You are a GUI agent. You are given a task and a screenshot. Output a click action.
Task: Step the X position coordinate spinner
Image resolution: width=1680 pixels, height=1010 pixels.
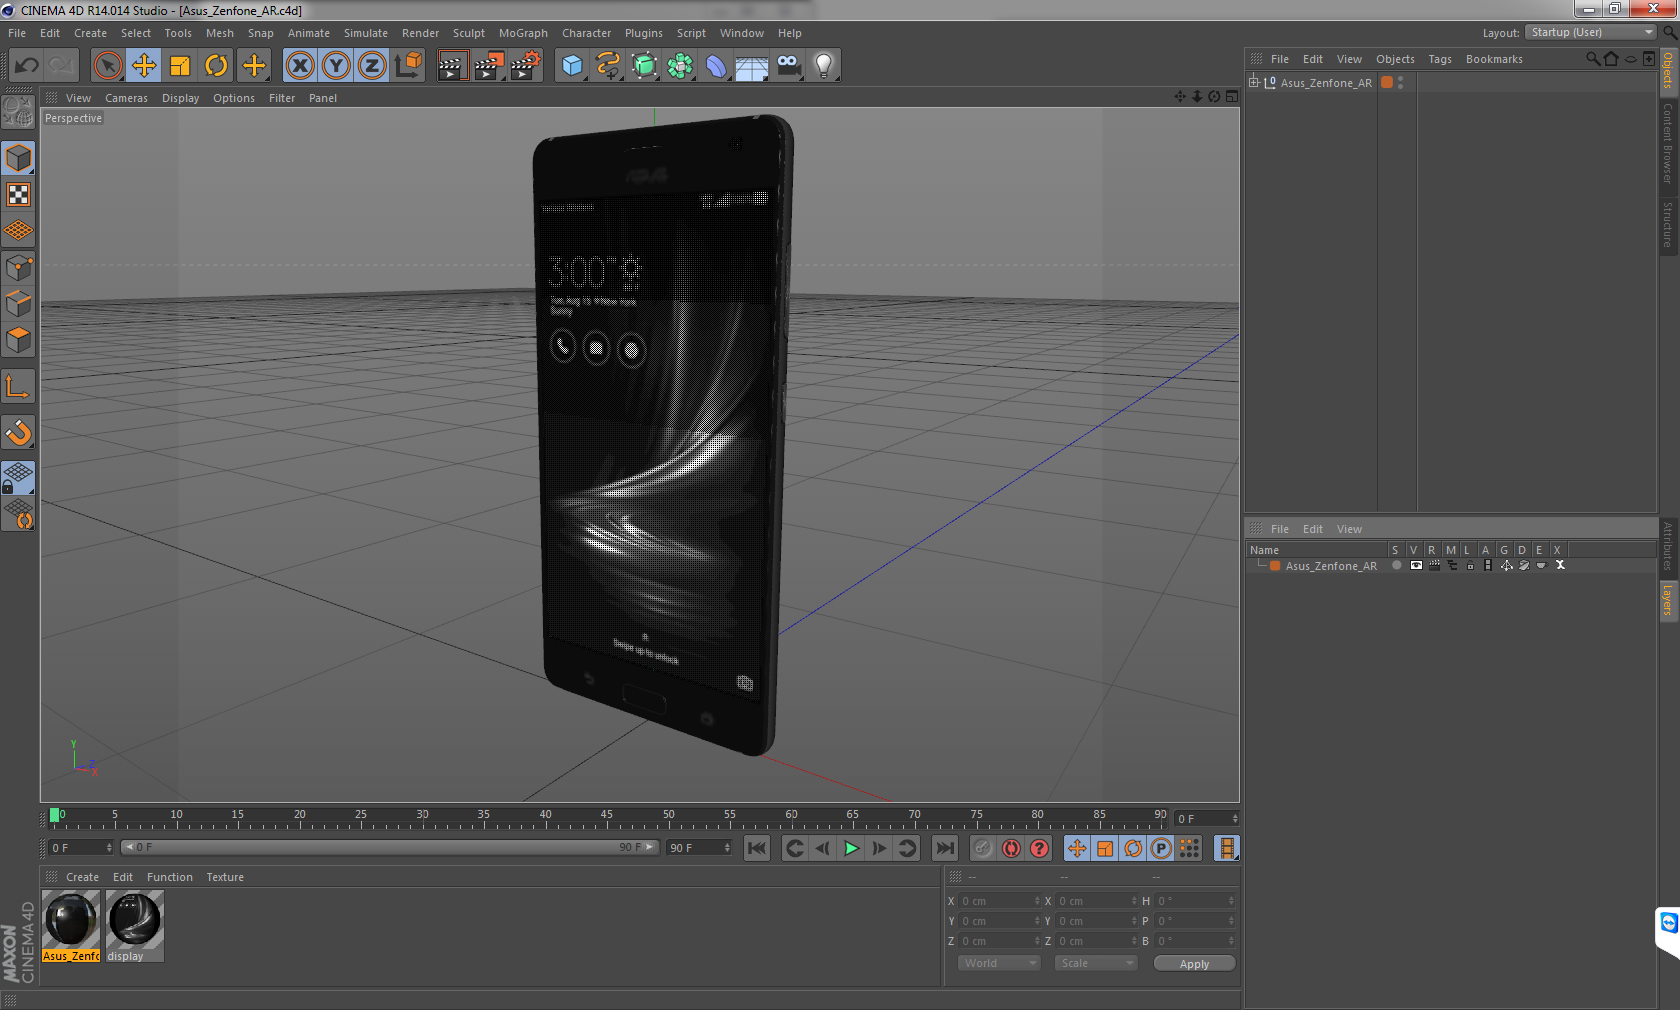coord(1037,901)
